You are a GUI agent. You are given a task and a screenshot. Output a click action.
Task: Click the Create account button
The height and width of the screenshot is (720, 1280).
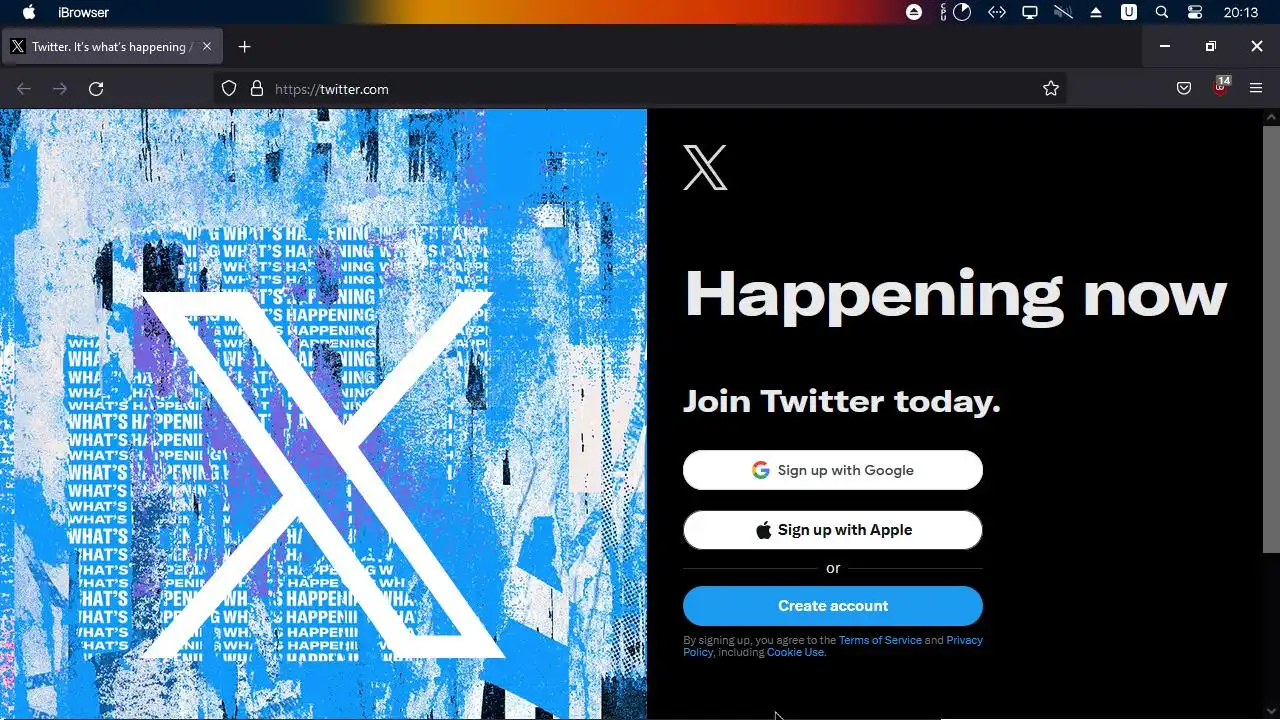tap(833, 606)
